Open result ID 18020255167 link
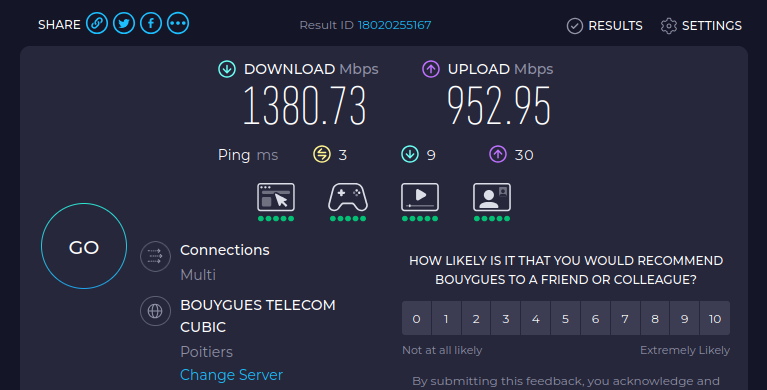 tap(394, 25)
